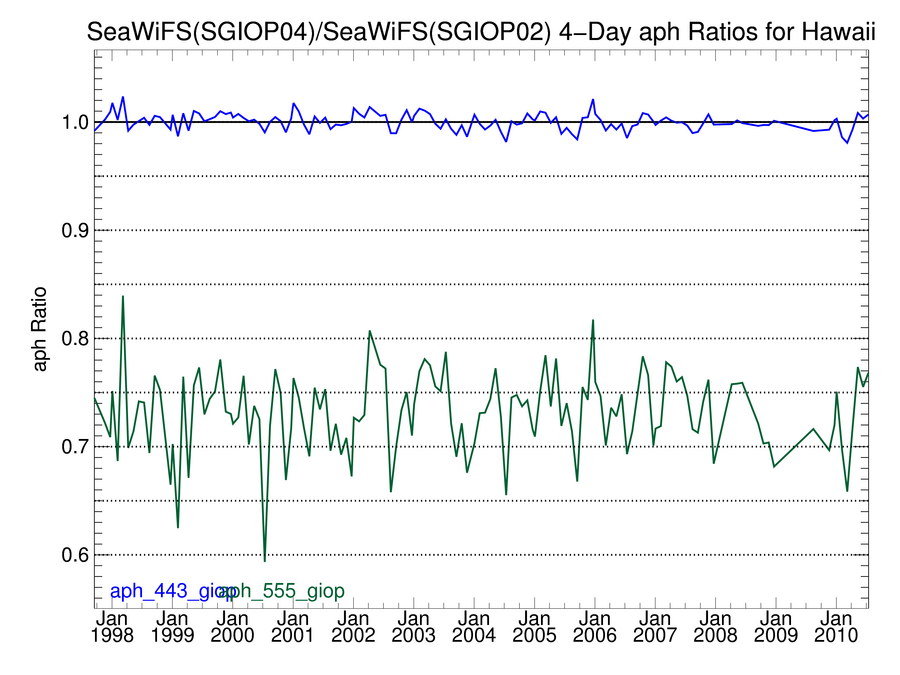900x675 pixels.
Task: Select the 0.7 y-axis tick label
Action: (76, 447)
